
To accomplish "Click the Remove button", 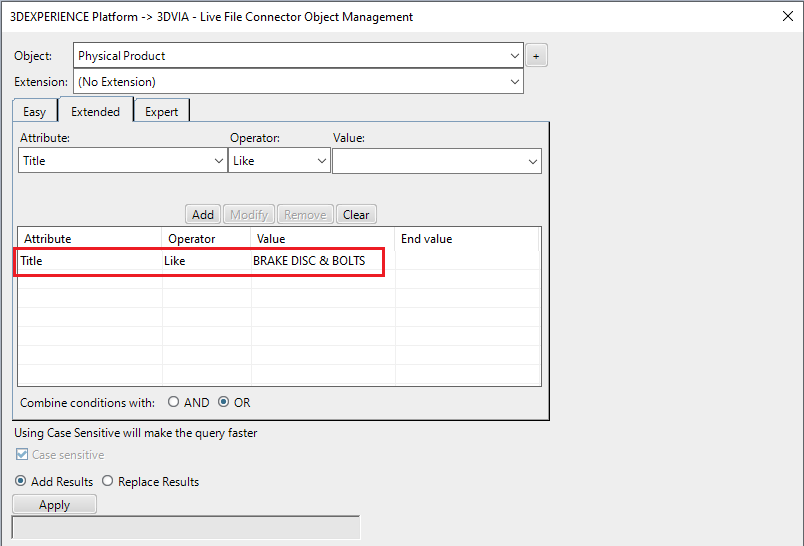I will click(305, 214).
